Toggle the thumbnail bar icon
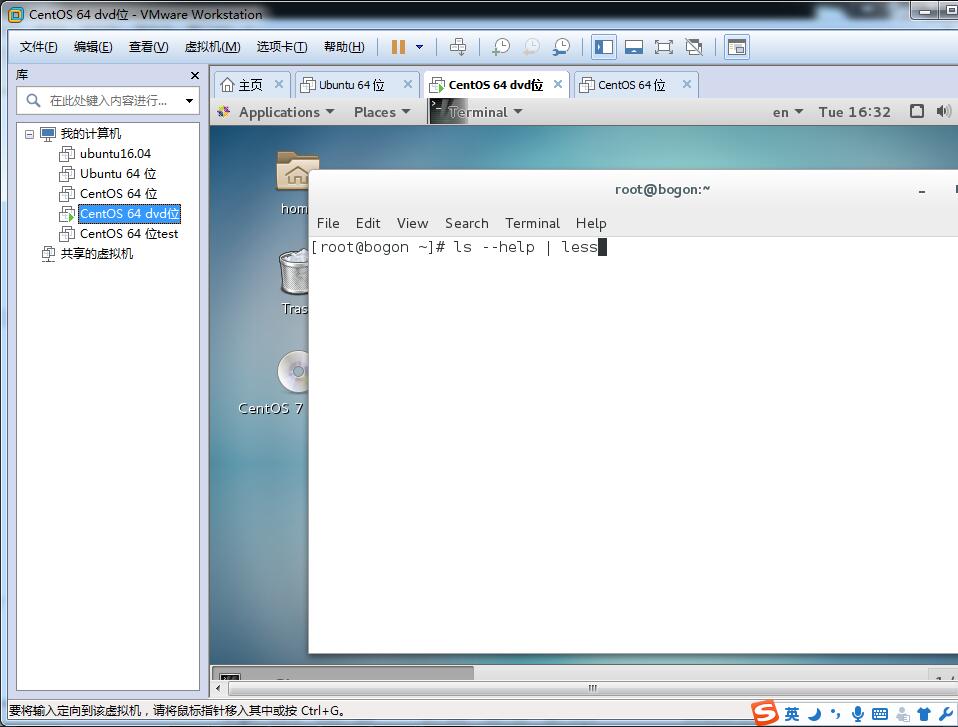The image size is (958, 727). coord(634,47)
